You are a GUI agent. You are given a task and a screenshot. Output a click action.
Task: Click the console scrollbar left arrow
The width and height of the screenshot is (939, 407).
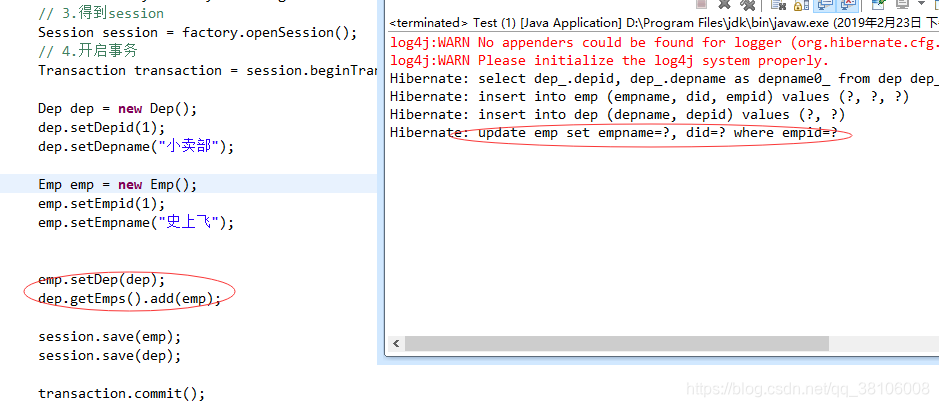(x=395, y=344)
